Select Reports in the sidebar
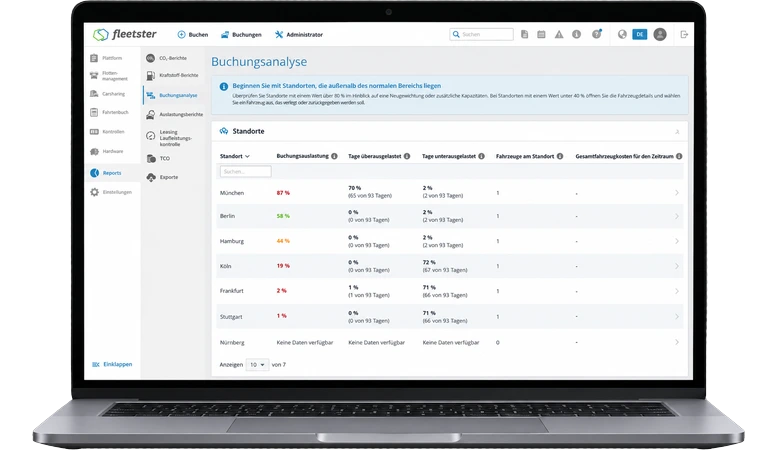Image resolution: width=777 pixels, height=450 pixels. 106,173
